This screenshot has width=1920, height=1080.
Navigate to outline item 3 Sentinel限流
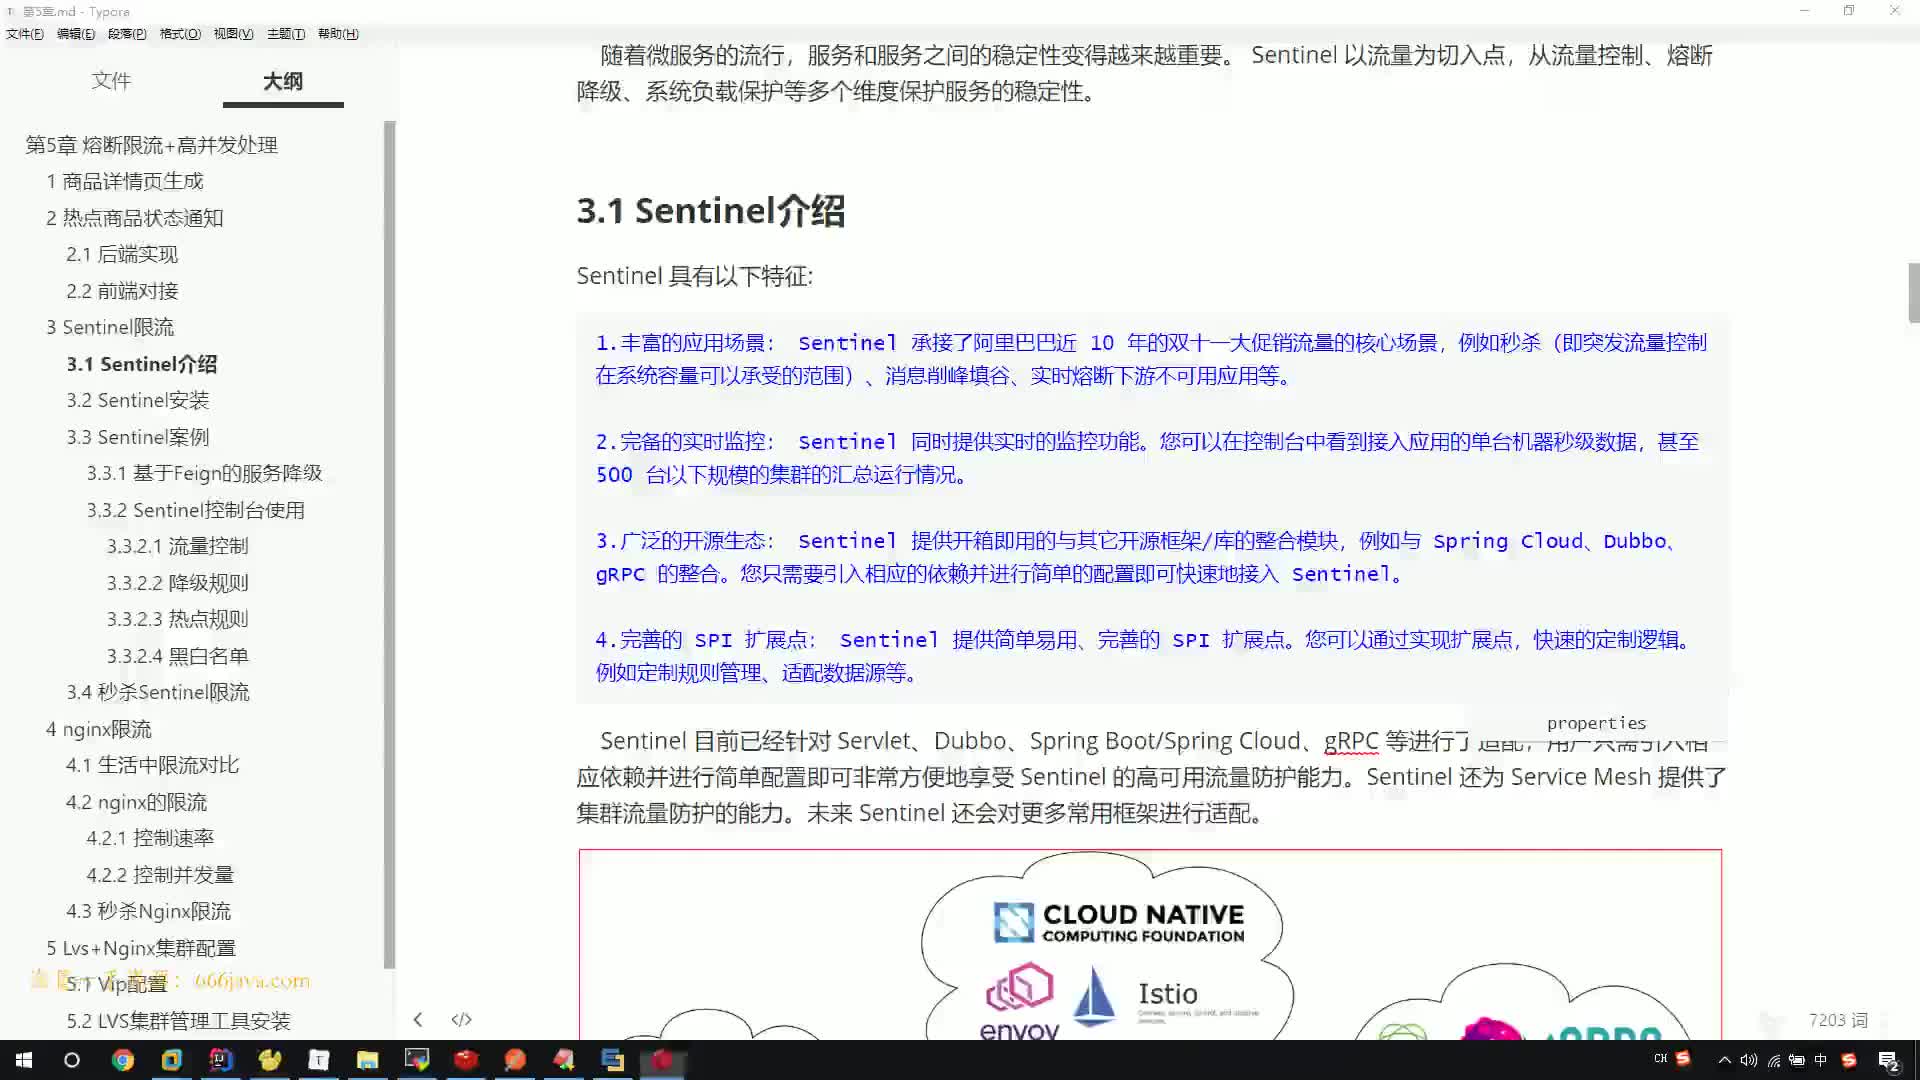110,327
